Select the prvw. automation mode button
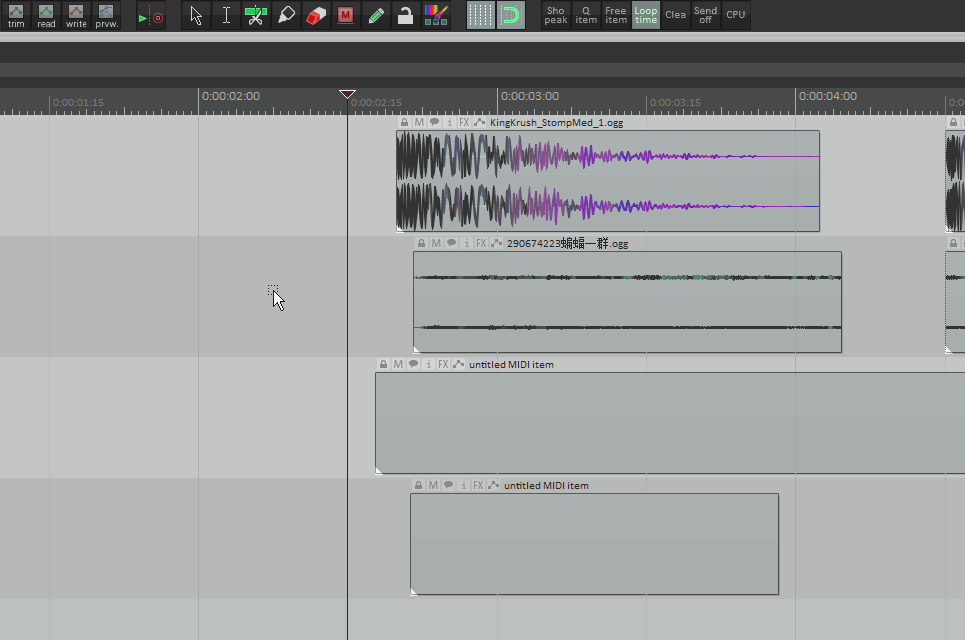 (x=106, y=15)
